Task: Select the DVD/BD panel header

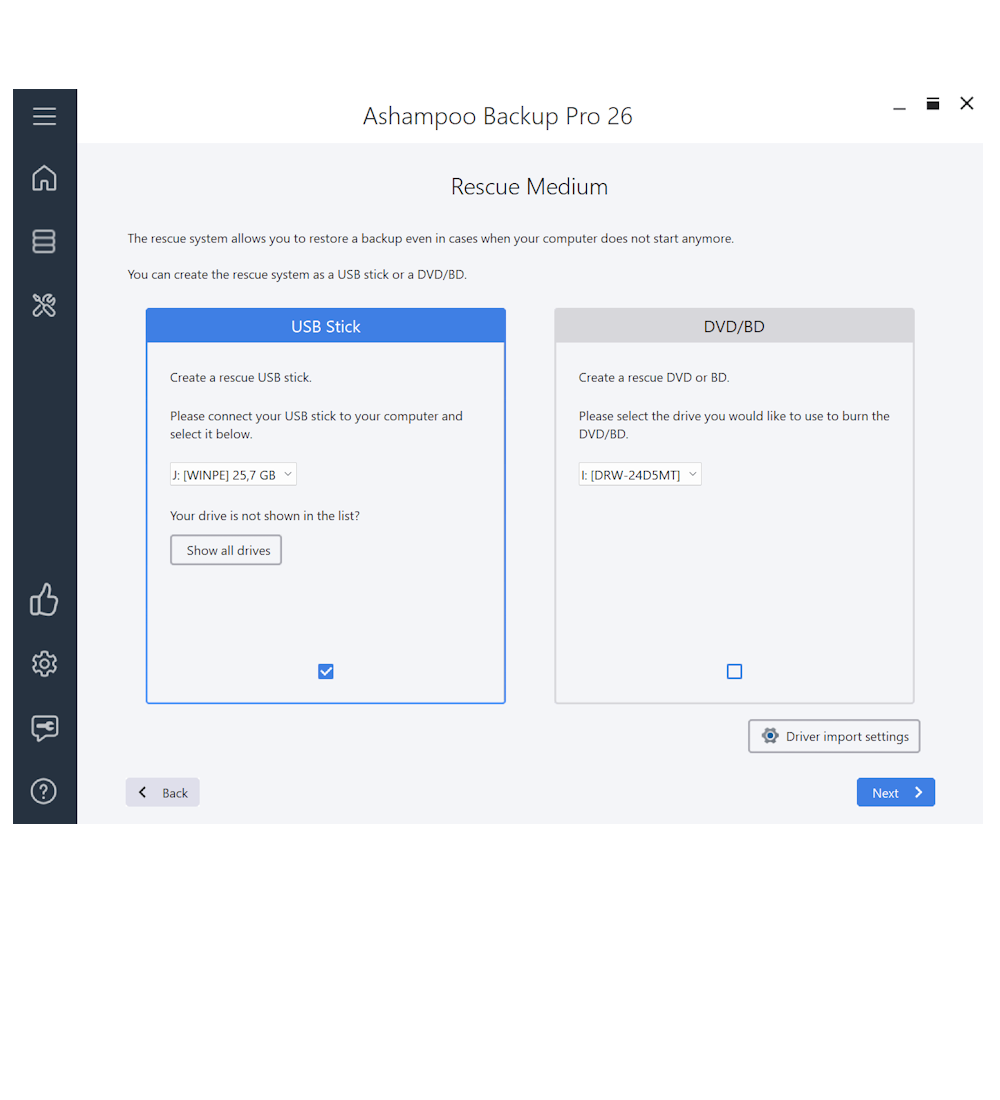Action: click(x=734, y=326)
